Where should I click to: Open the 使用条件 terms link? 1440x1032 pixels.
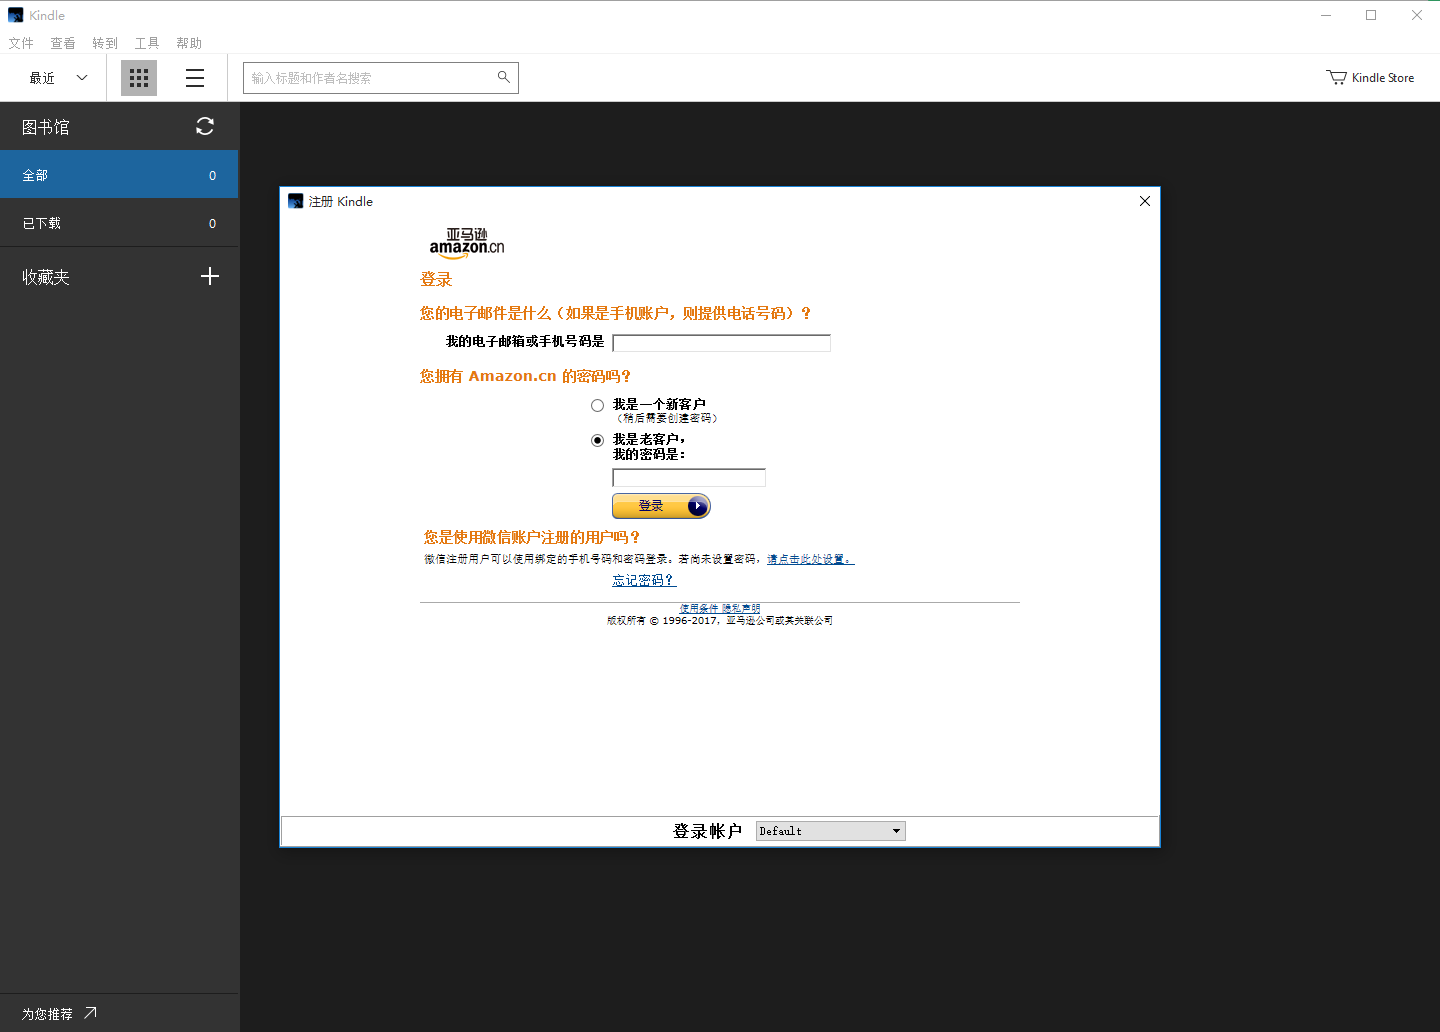[x=699, y=608]
